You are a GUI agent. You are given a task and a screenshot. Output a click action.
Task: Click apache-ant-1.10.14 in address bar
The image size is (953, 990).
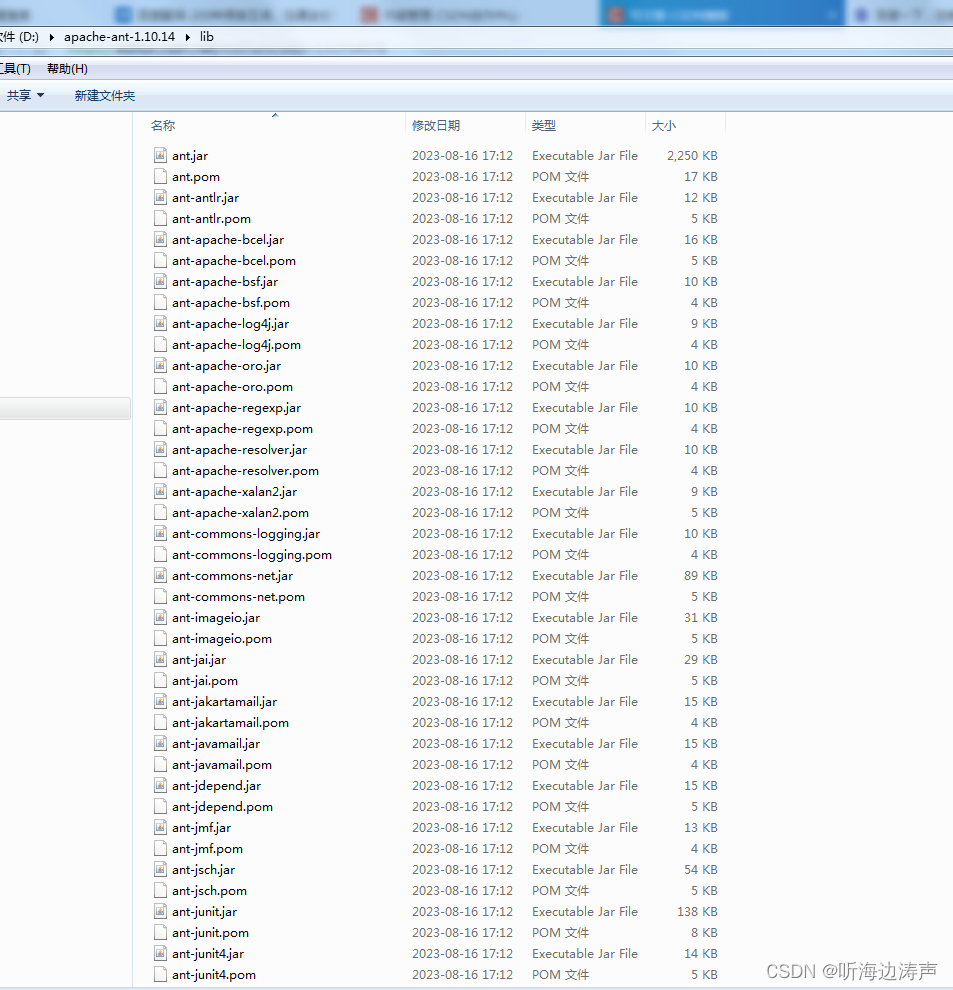click(119, 37)
